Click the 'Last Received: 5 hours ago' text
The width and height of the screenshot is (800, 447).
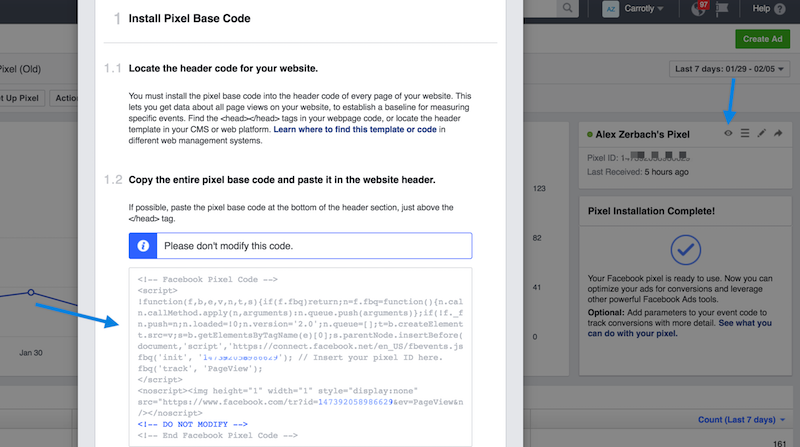(637, 172)
